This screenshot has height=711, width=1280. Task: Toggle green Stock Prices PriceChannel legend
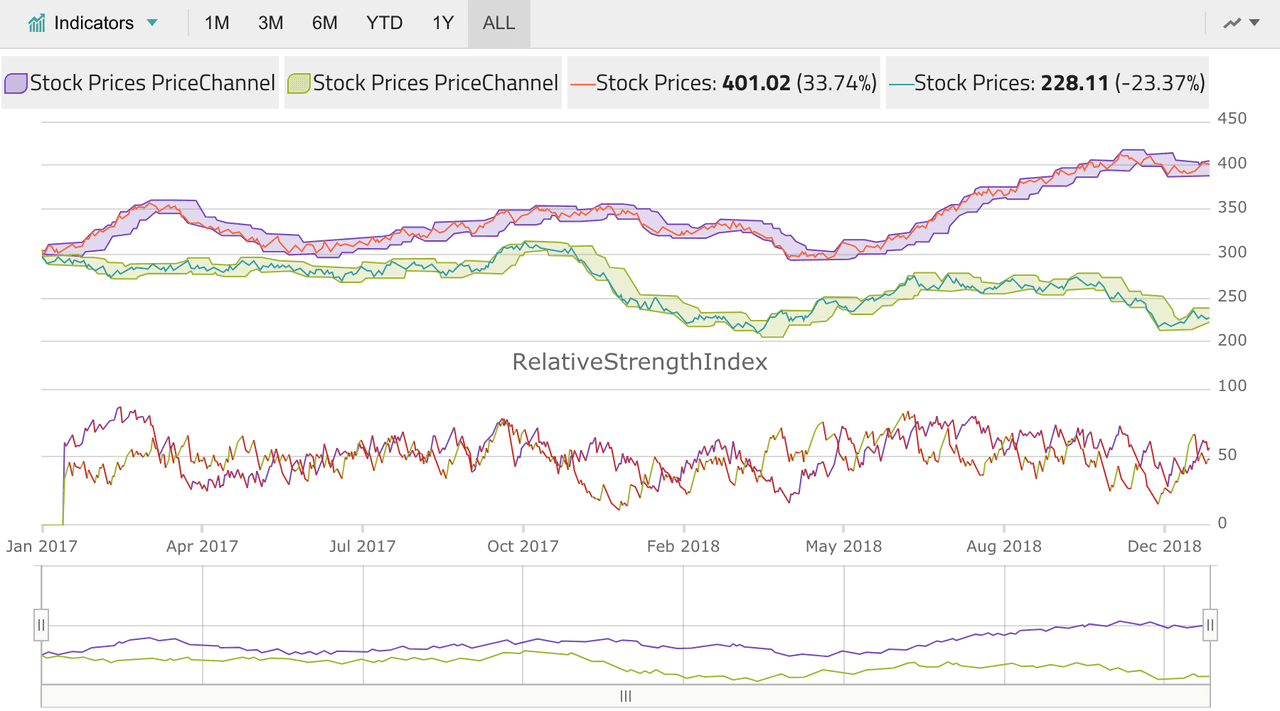pyautogui.click(x=423, y=83)
